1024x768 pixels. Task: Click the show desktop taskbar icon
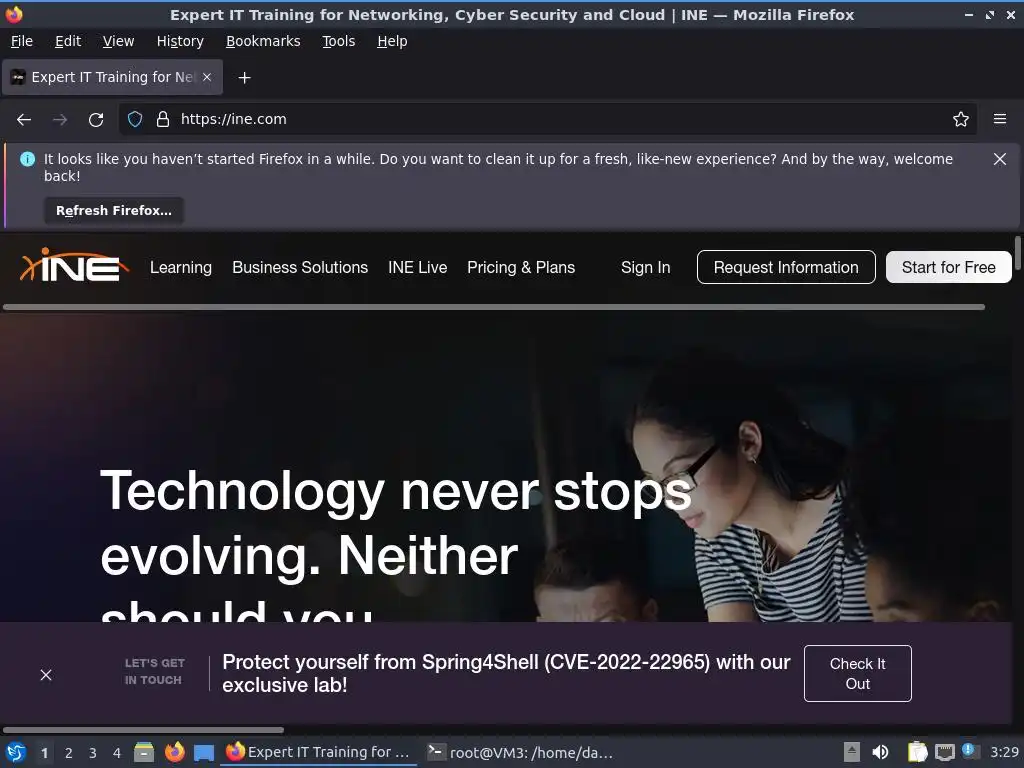[x=204, y=753]
